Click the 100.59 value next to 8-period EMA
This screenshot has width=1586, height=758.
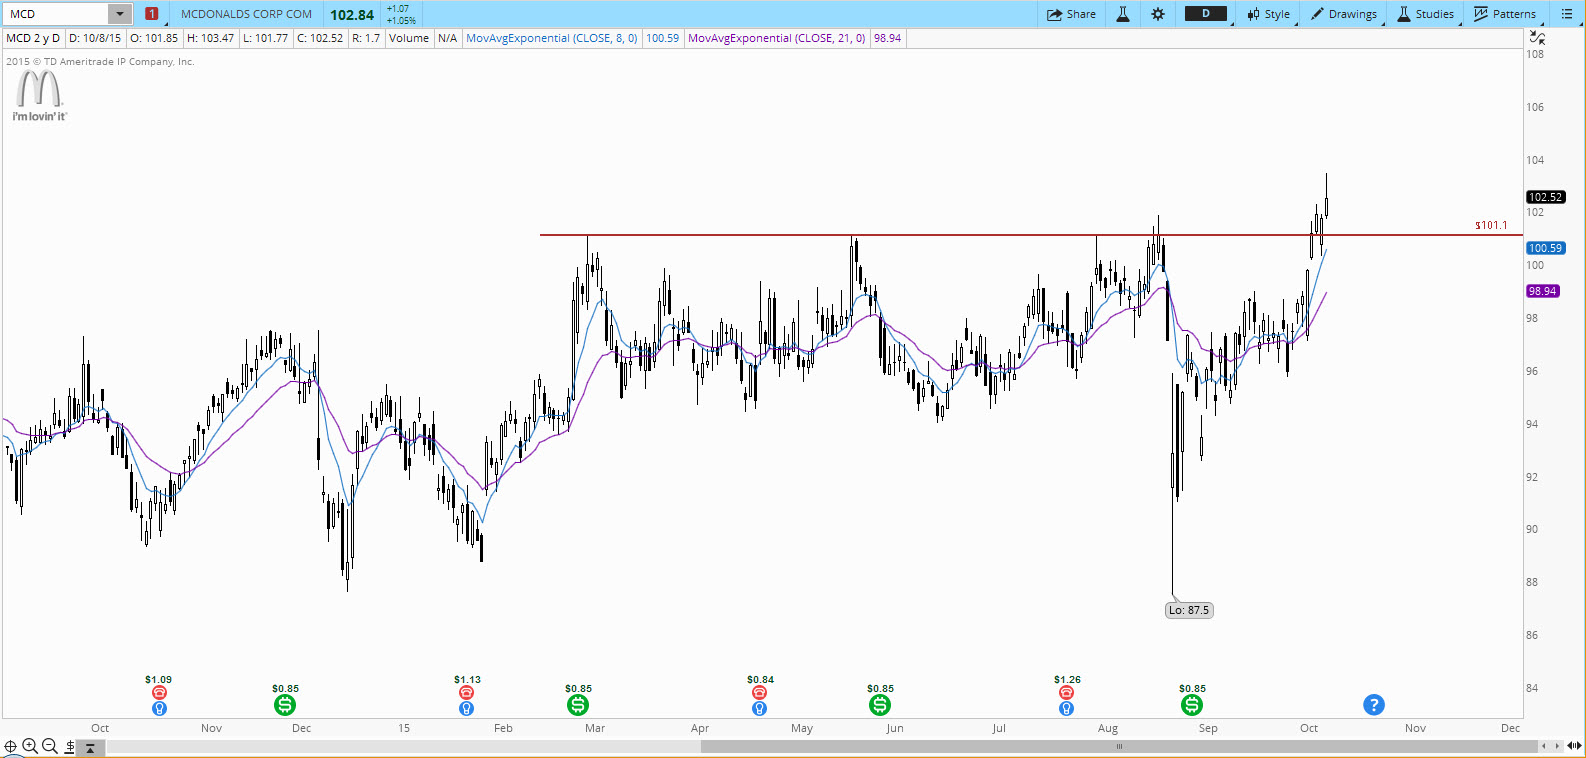click(x=662, y=38)
